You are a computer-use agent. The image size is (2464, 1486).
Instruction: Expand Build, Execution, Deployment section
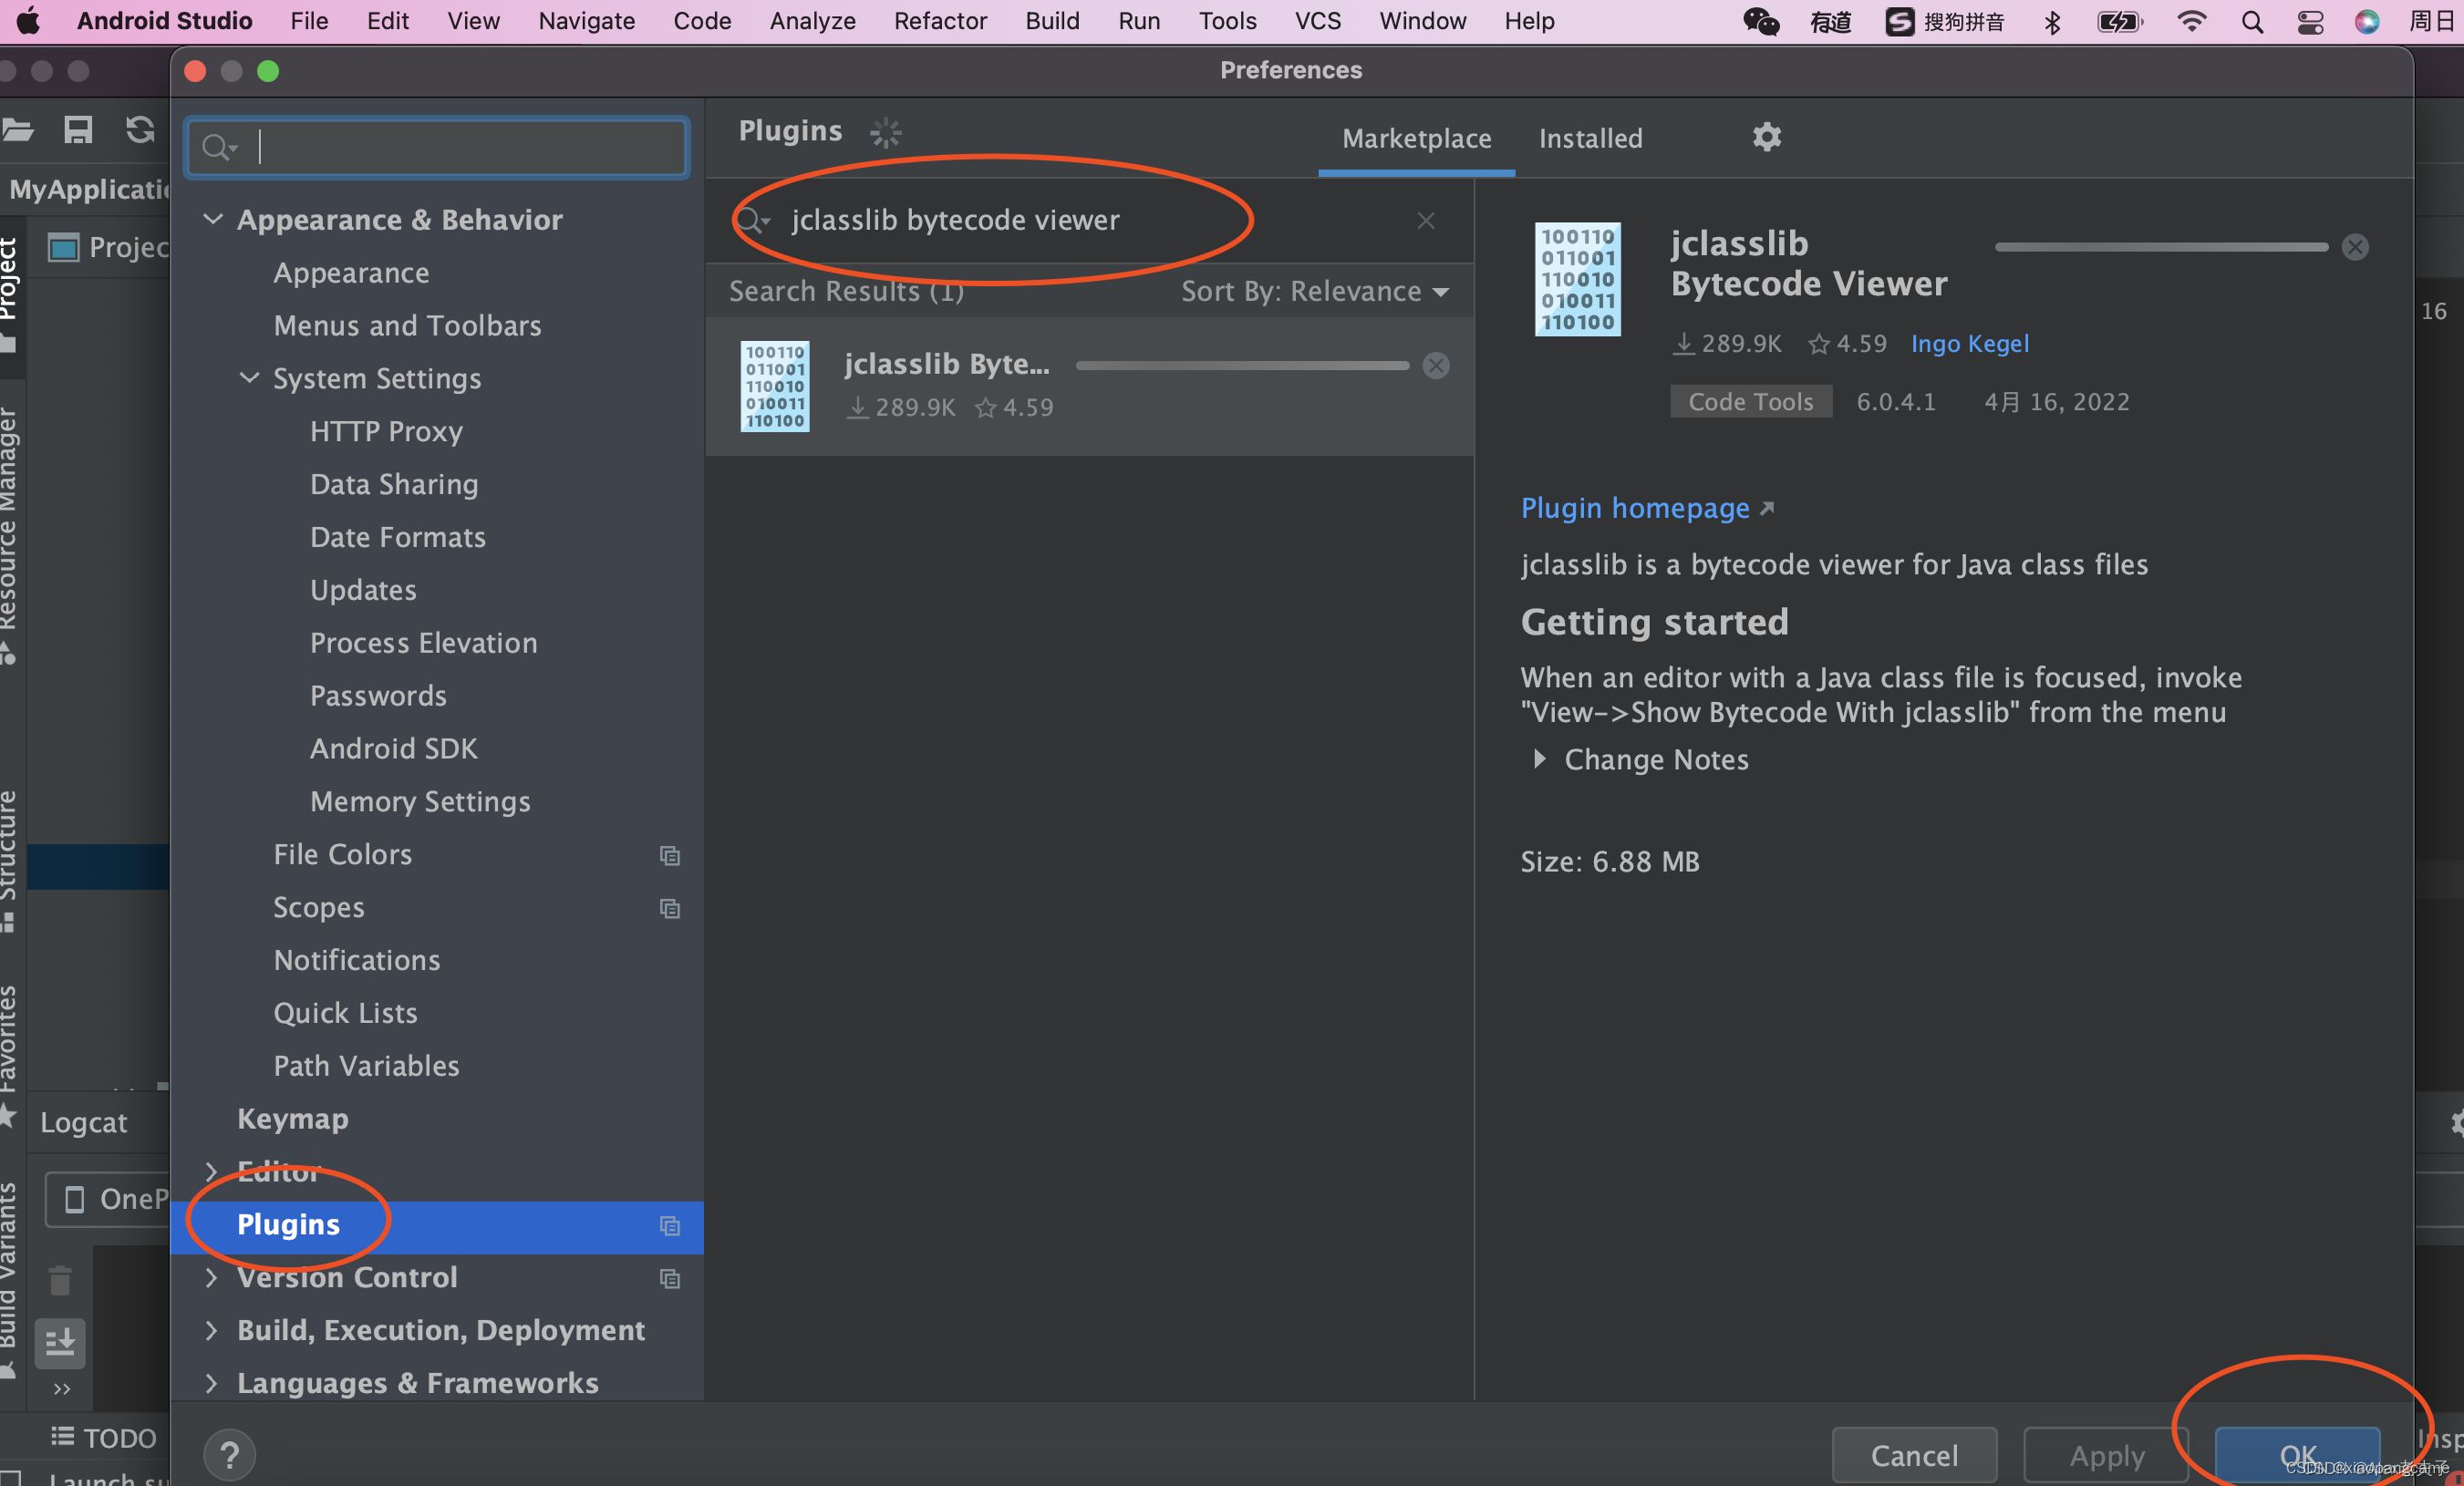pyautogui.click(x=211, y=1330)
